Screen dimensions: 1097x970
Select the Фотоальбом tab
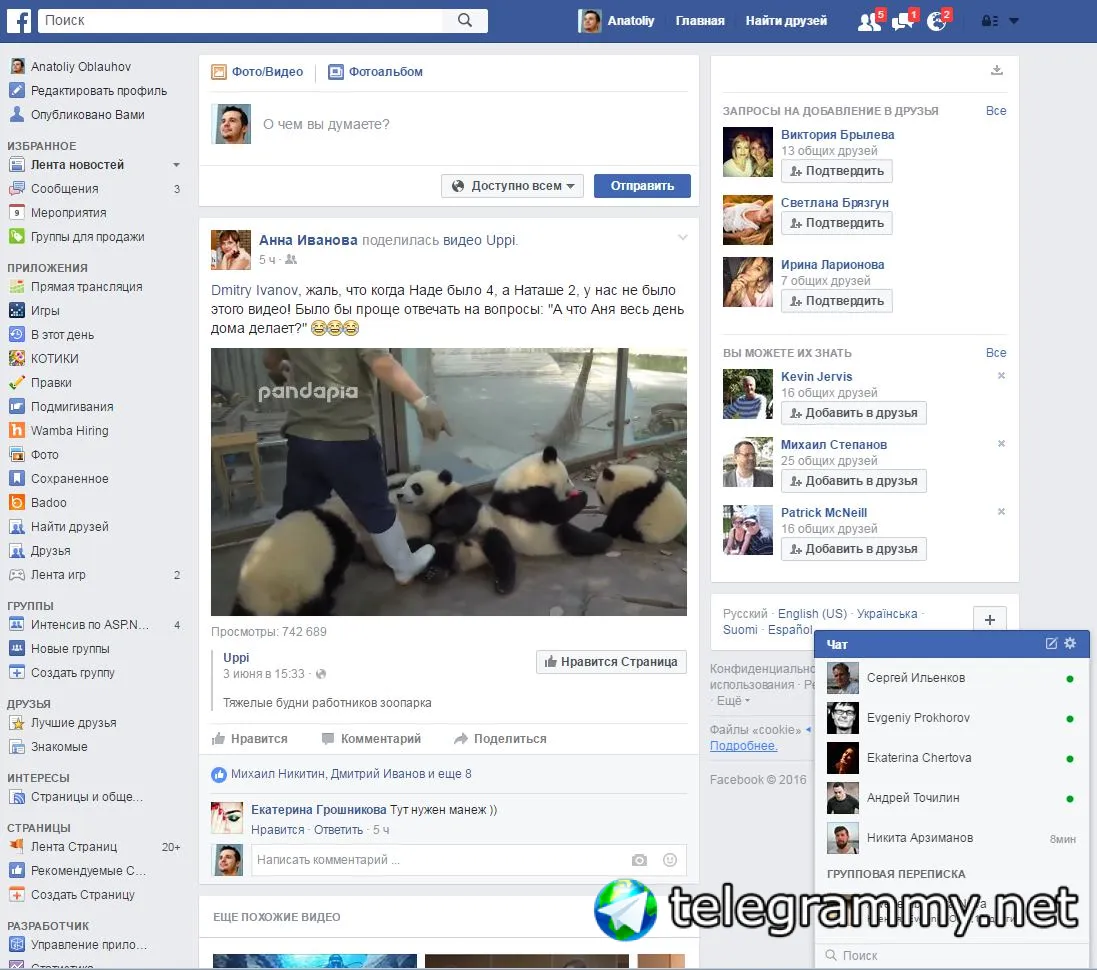point(376,71)
